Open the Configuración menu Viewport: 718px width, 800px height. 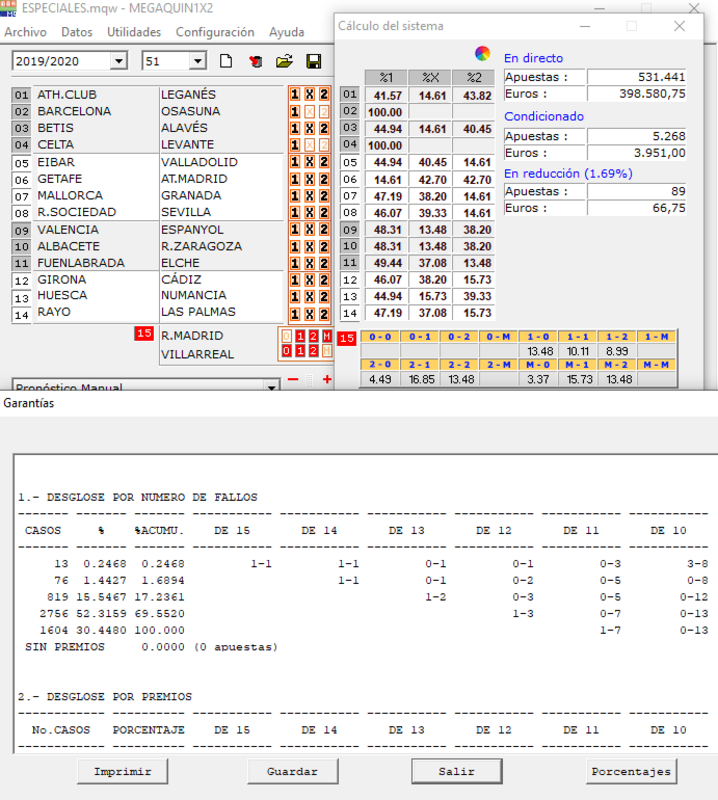point(215,32)
